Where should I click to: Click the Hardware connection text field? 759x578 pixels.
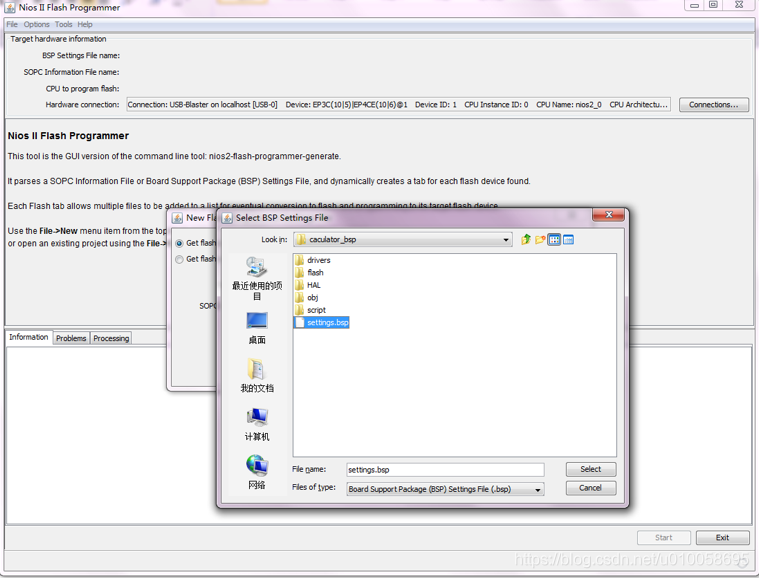[x=398, y=105]
